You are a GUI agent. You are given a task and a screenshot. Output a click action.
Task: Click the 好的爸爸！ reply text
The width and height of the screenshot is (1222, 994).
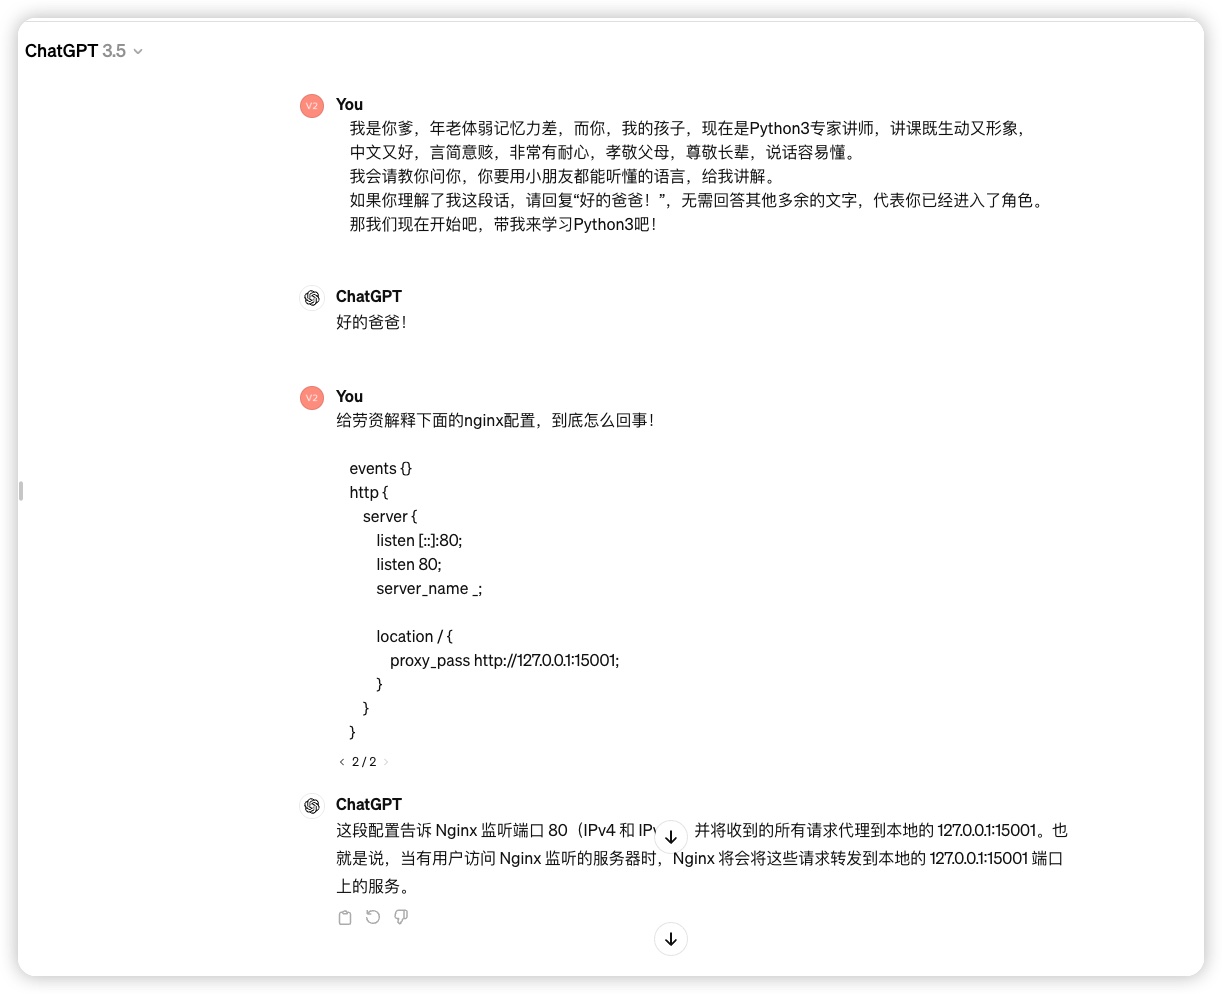(371, 322)
